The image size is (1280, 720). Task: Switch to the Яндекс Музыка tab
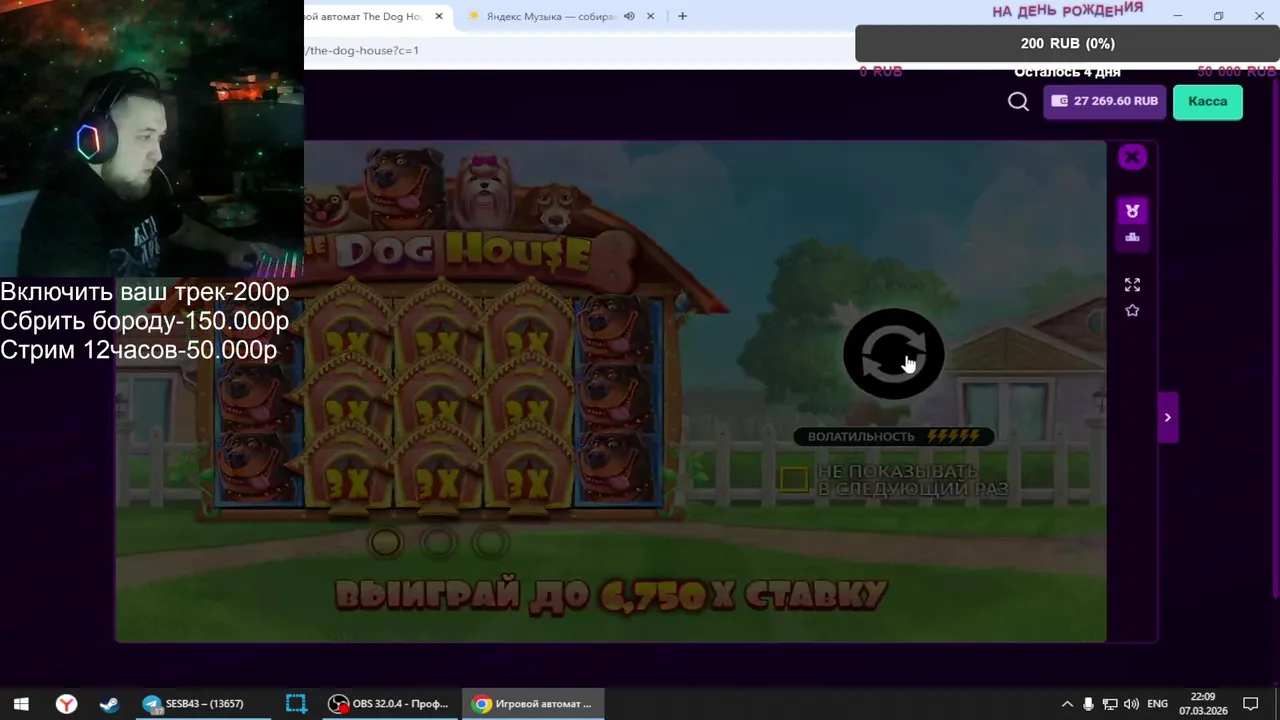[x=550, y=16]
